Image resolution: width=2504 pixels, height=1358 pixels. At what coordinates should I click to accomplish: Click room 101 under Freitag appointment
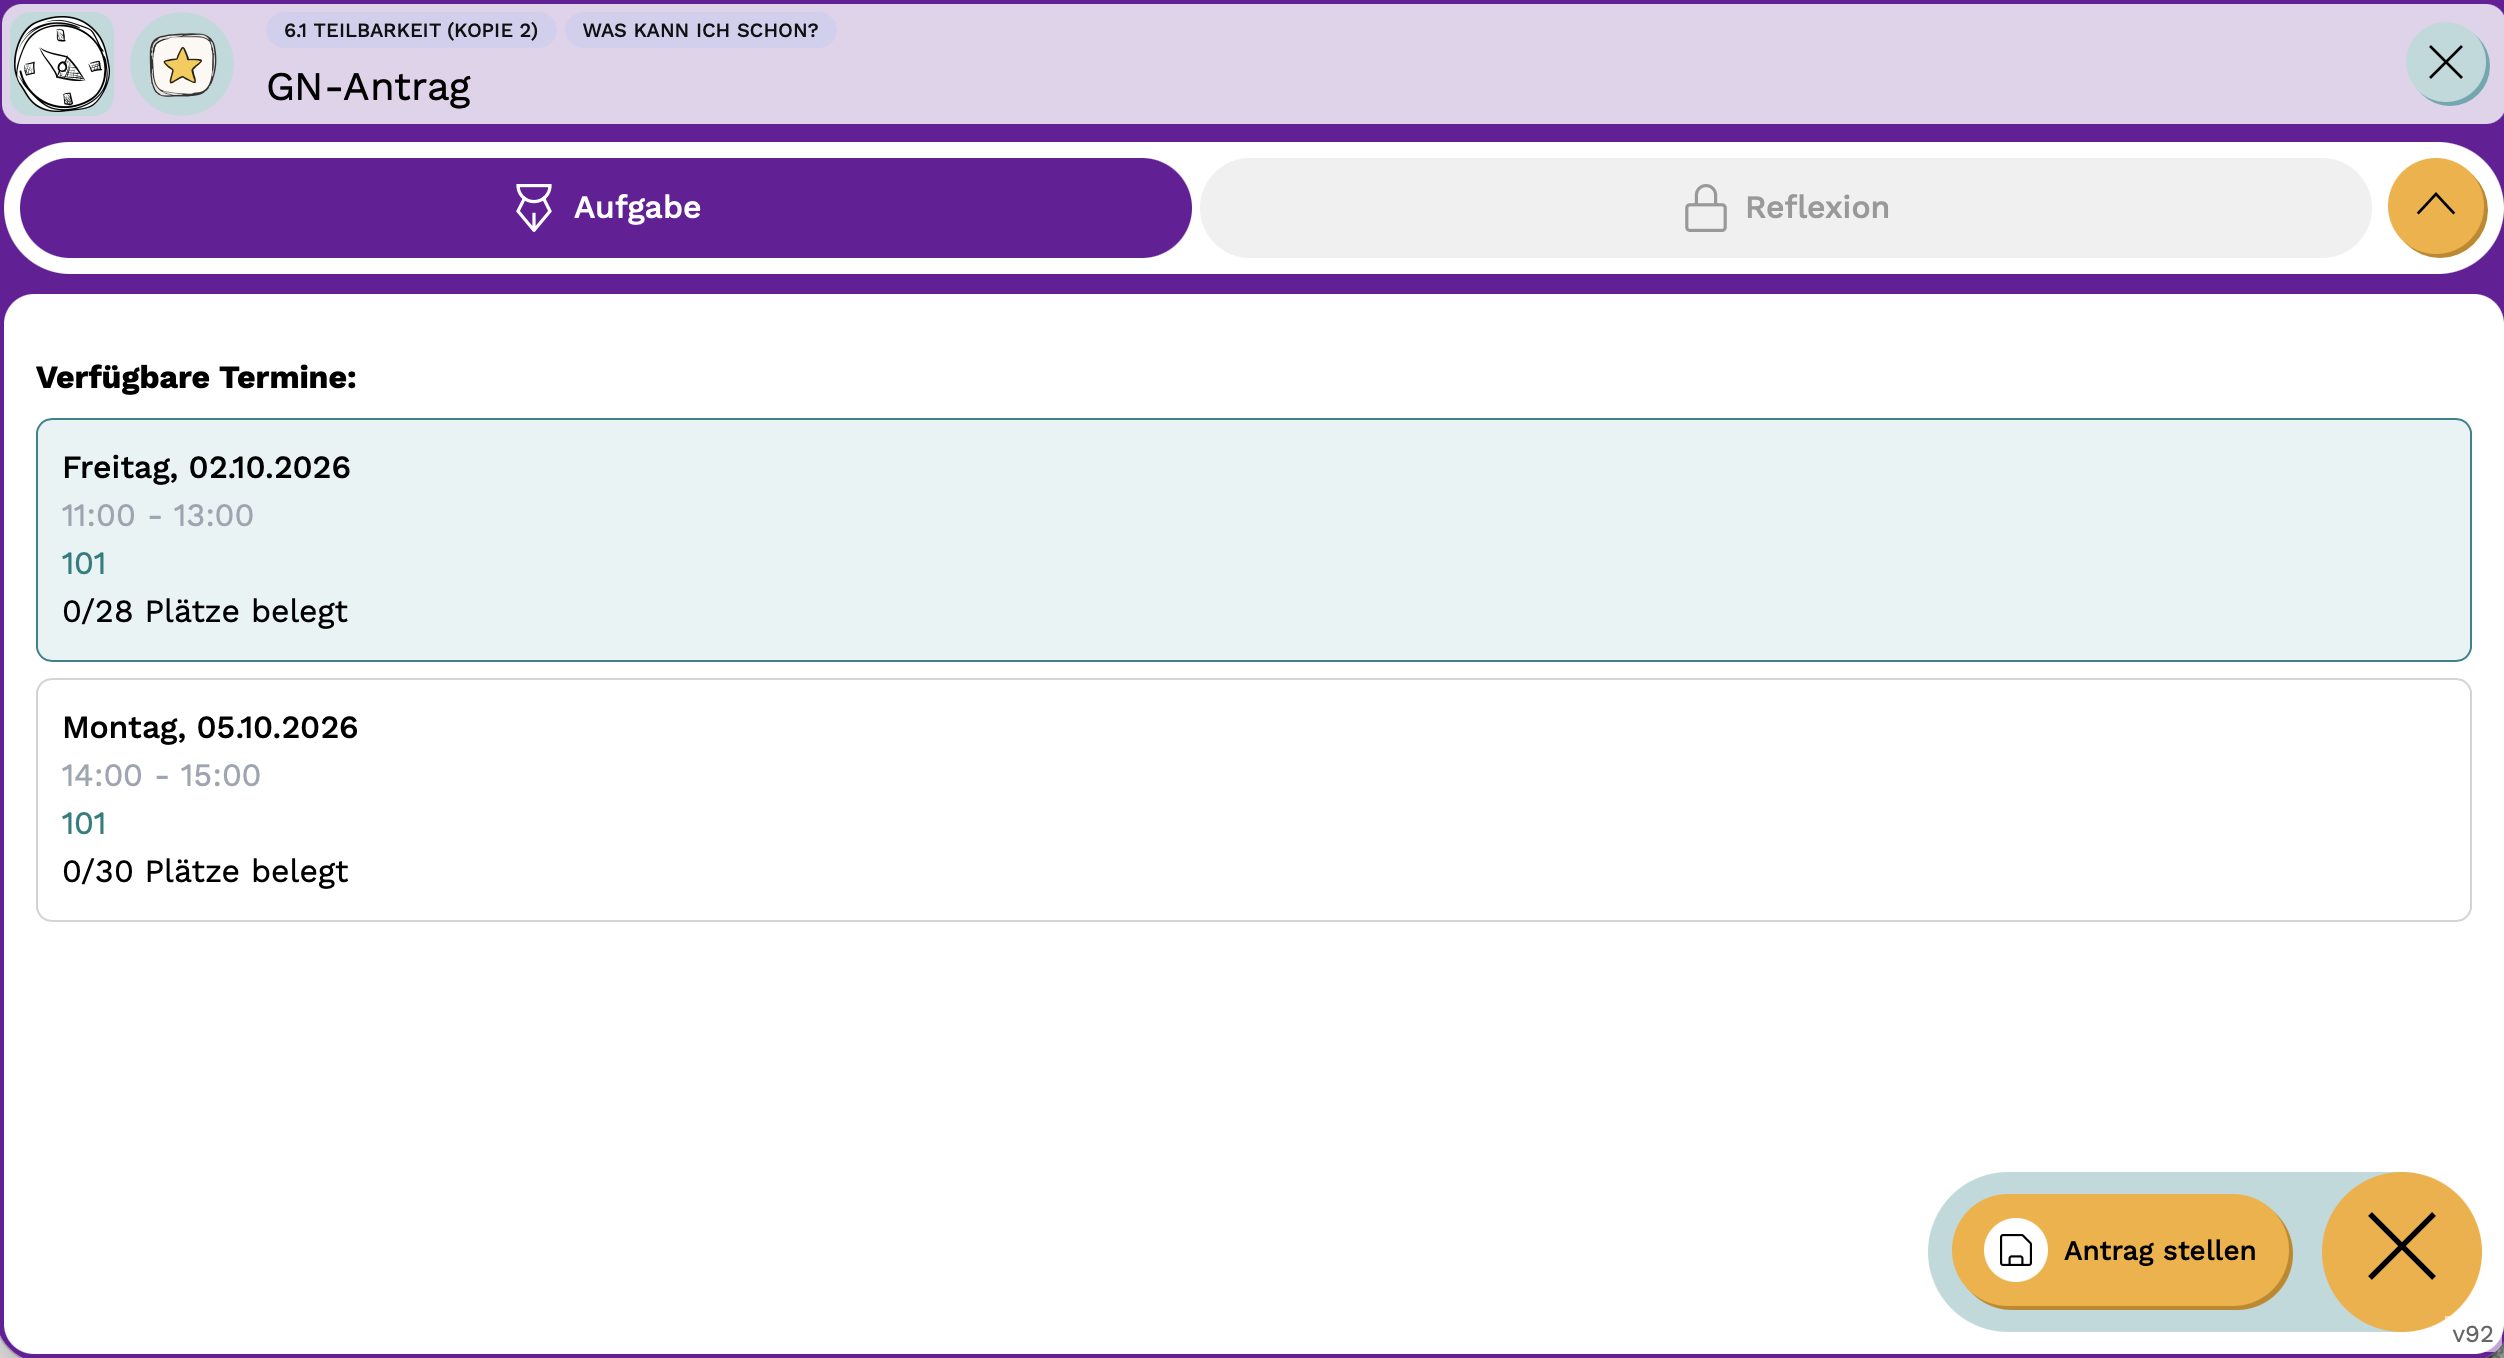[84, 563]
